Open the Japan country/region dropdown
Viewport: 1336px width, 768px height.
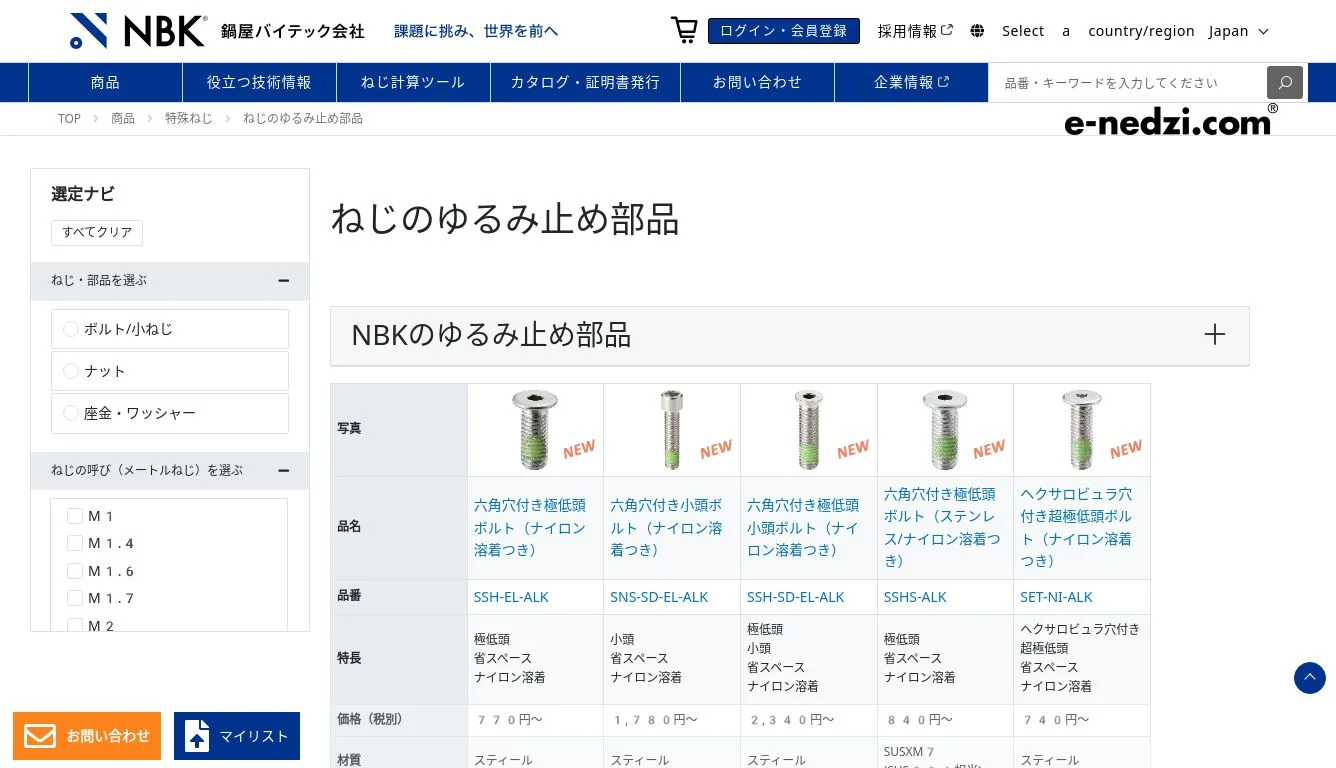pyautogui.click(x=1239, y=31)
